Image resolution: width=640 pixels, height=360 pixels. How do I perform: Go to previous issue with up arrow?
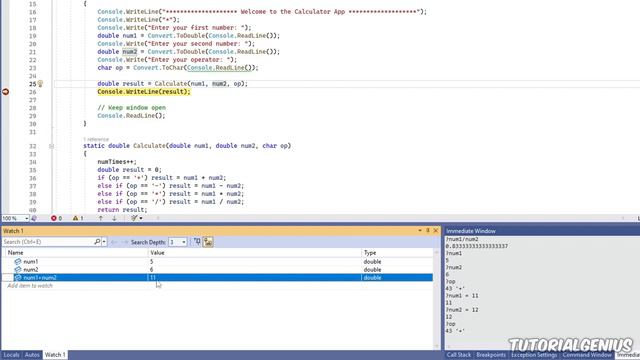[x=101, y=218]
